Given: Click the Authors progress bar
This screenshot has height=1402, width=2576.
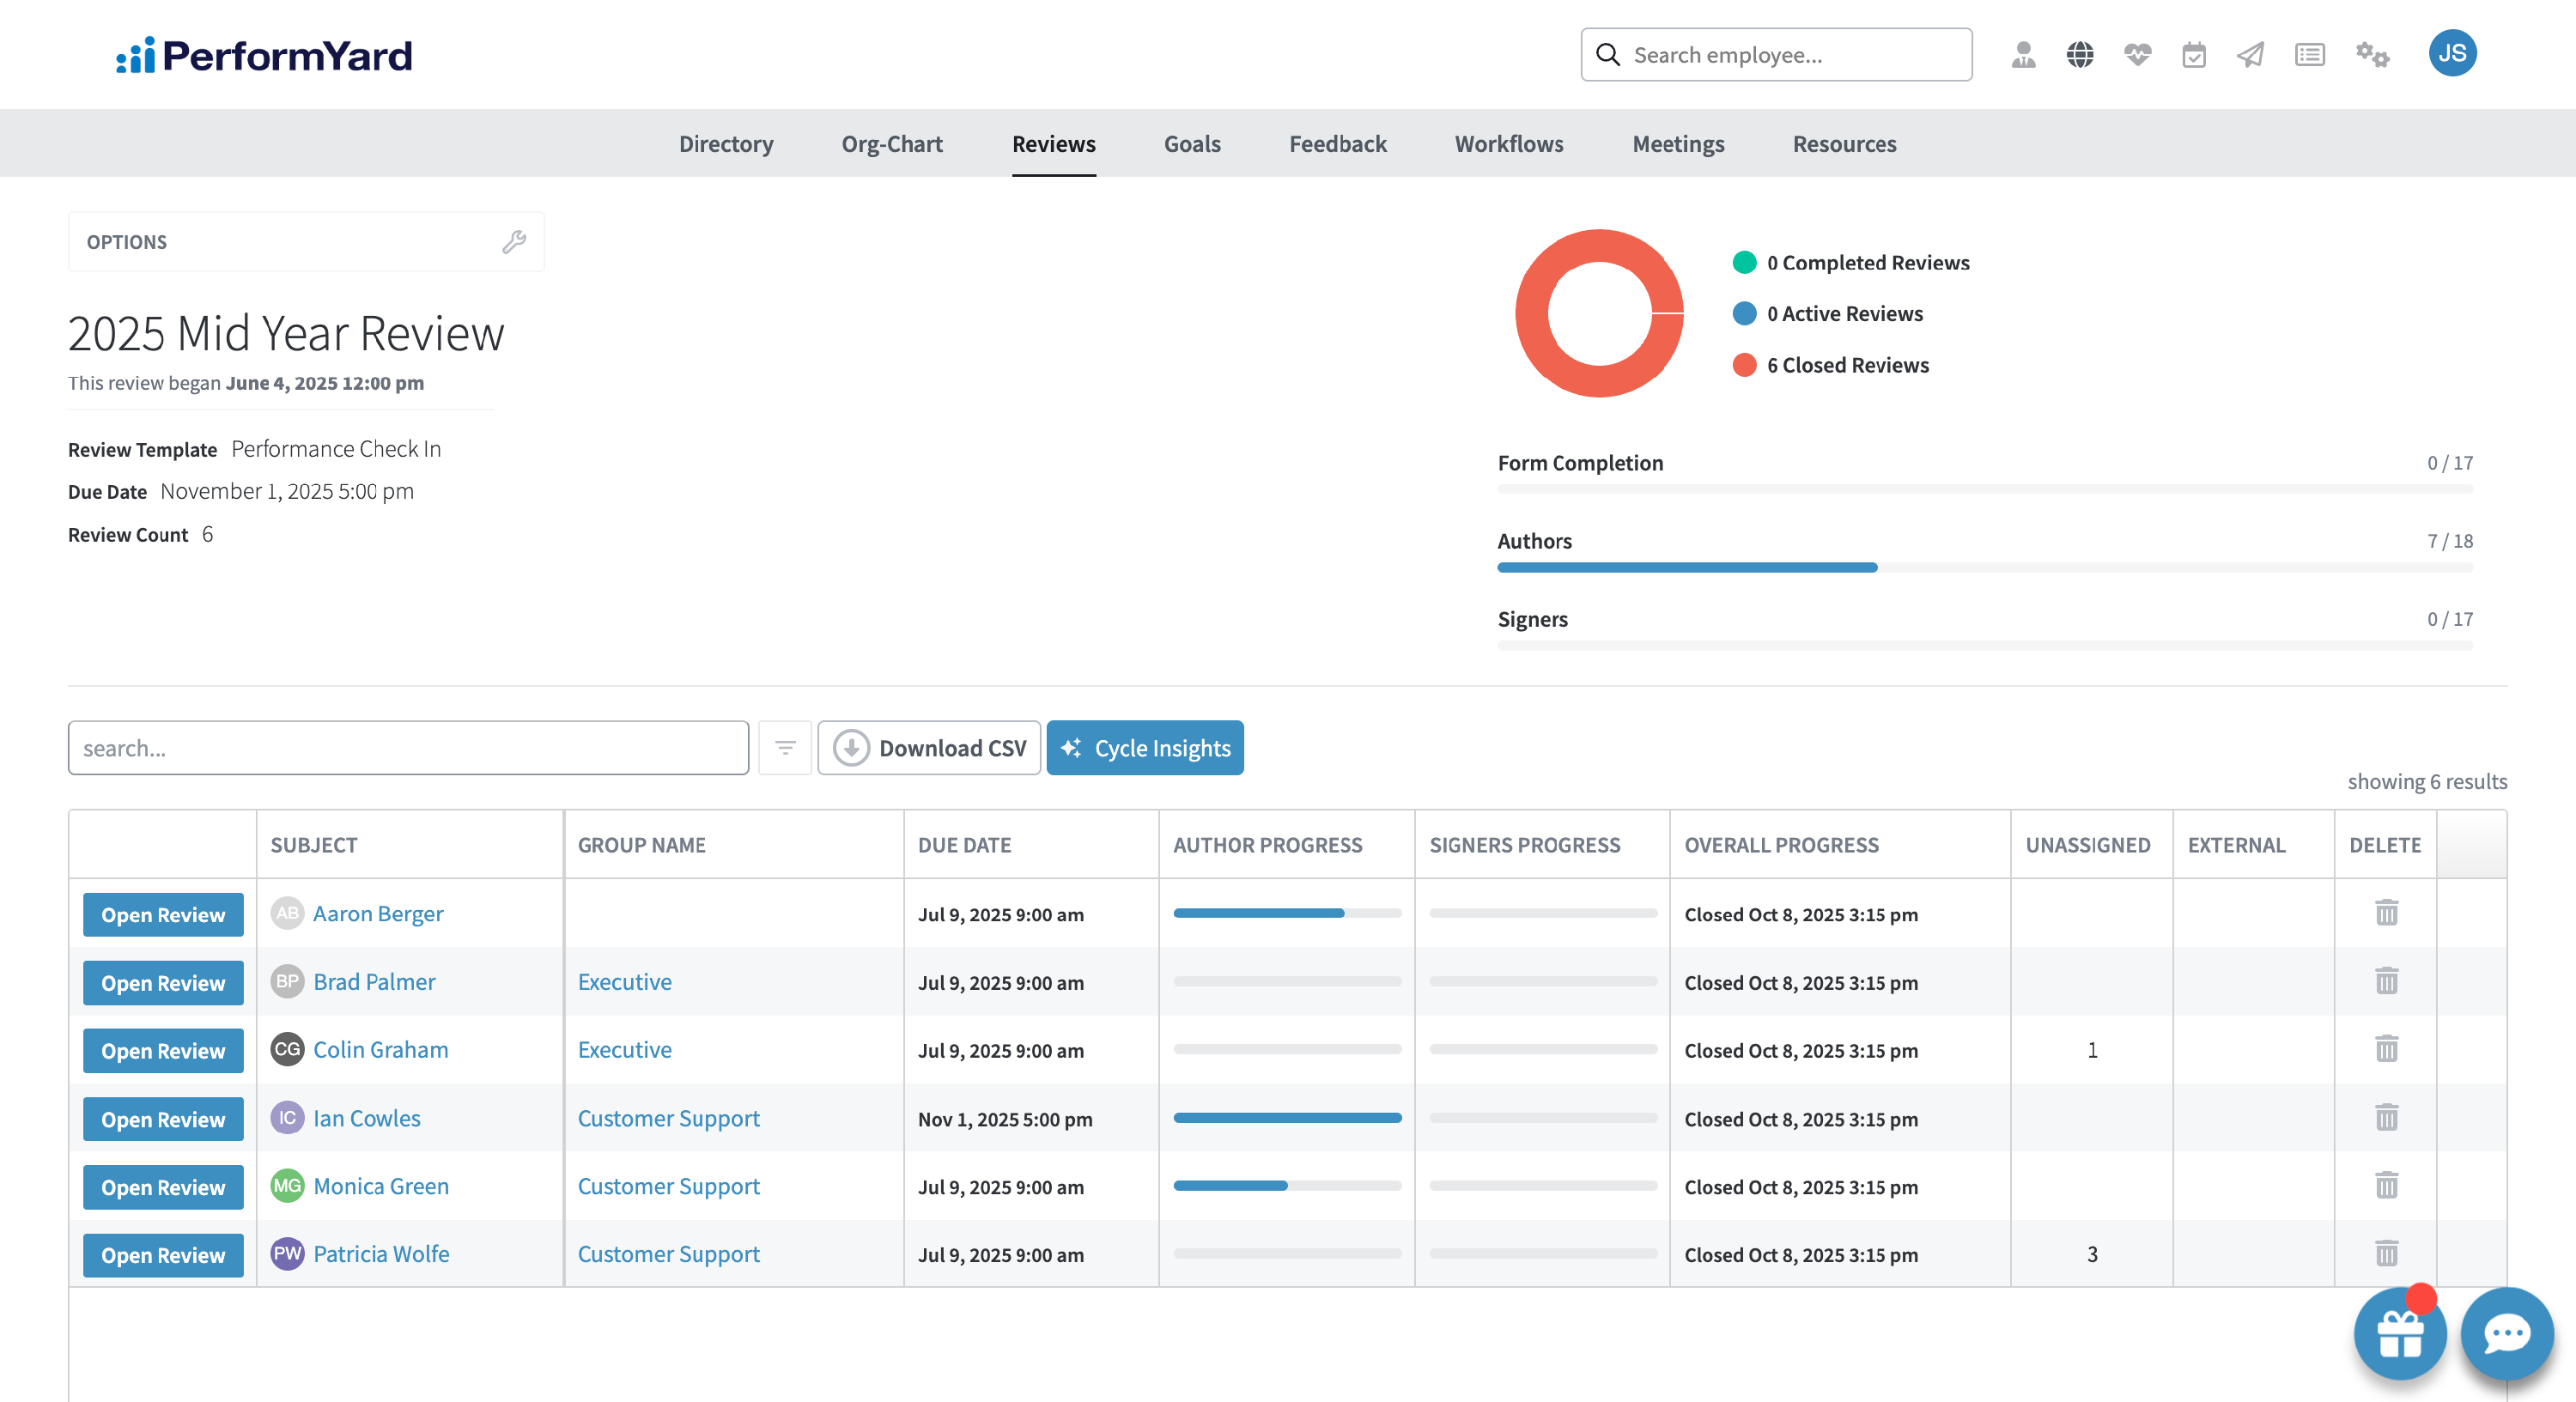Looking at the screenshot, I should tap(1984, 567).
